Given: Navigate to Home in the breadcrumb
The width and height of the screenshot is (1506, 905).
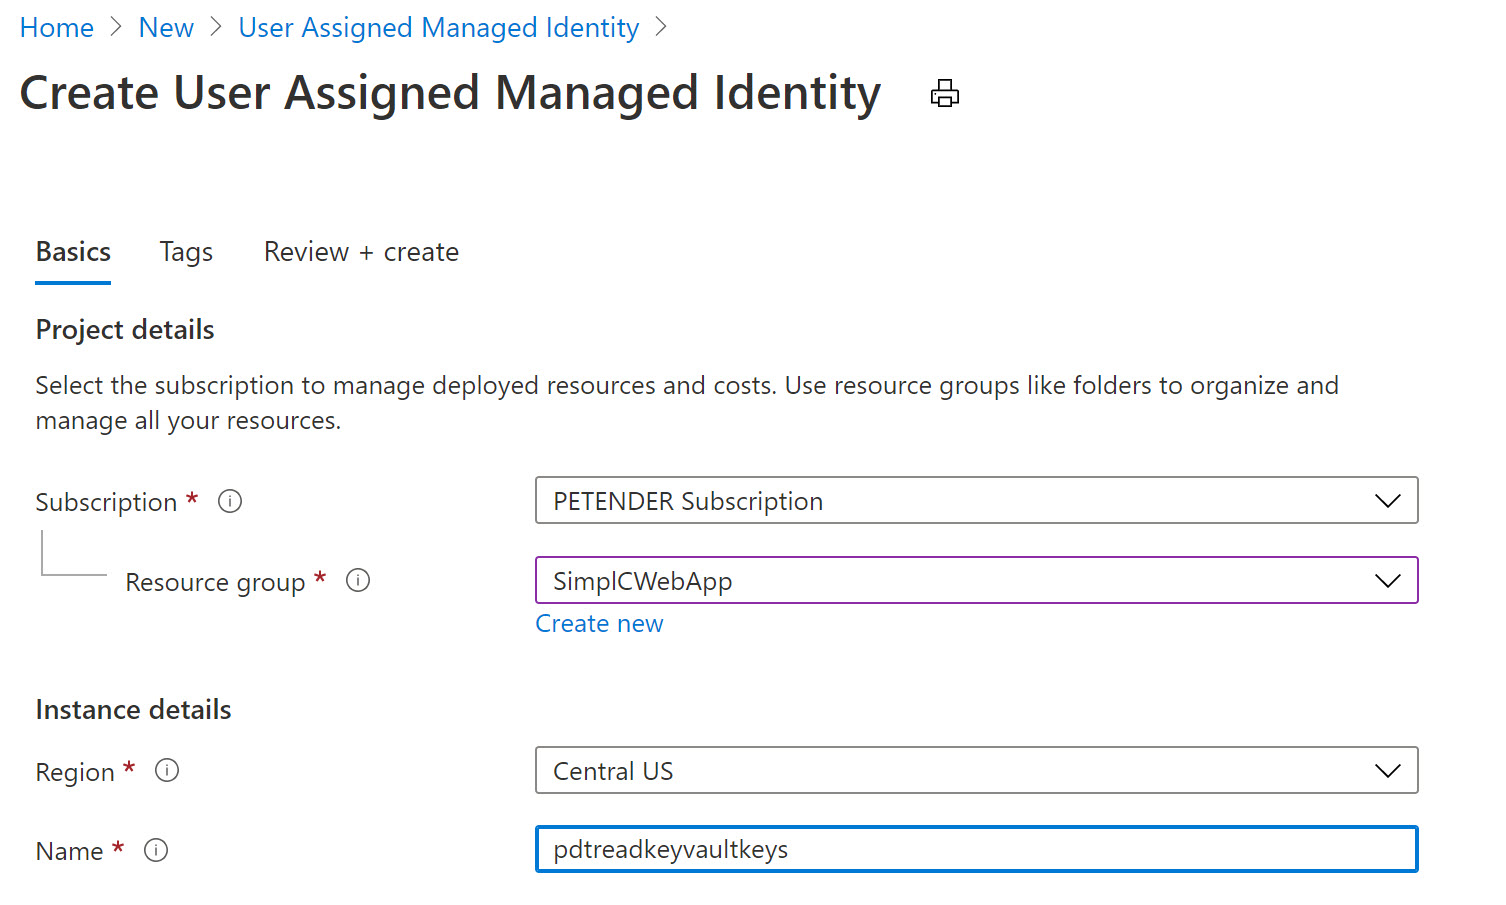Looking at the screenshot, I should (57, 28).
